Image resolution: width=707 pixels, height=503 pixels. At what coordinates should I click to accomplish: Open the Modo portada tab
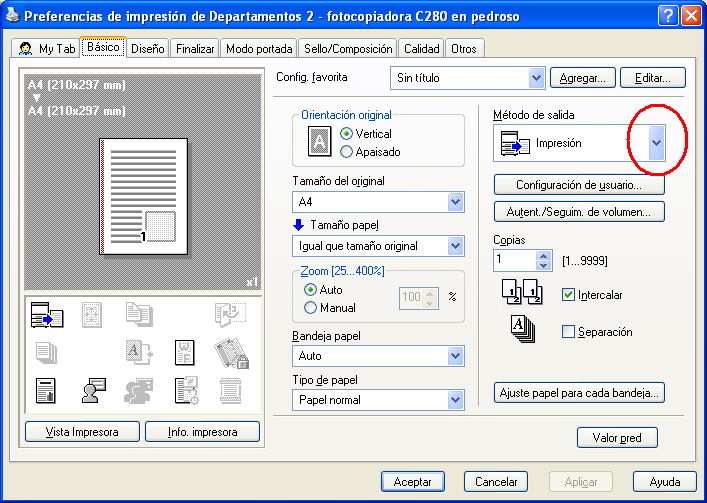[x=259, y=49]
